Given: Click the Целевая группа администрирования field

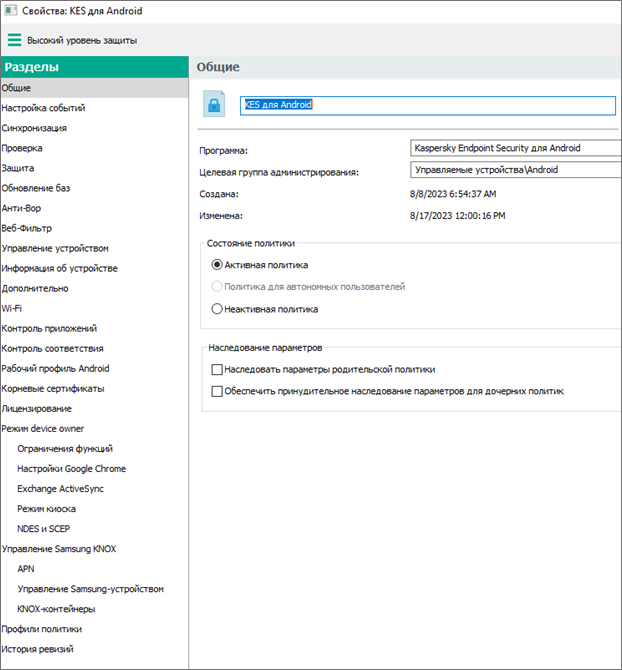Looking at the screenshot, I should point(516,170).
